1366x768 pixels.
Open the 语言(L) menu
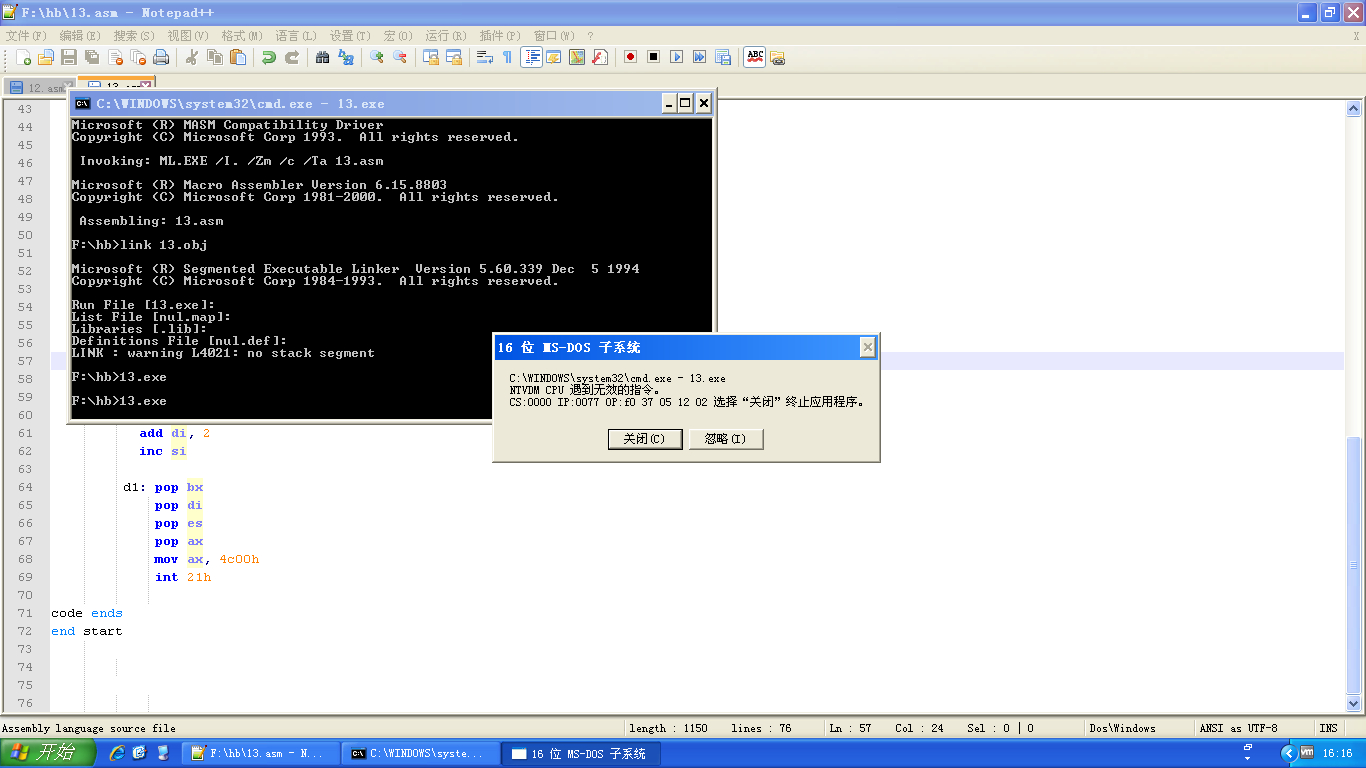pos(296,36)
